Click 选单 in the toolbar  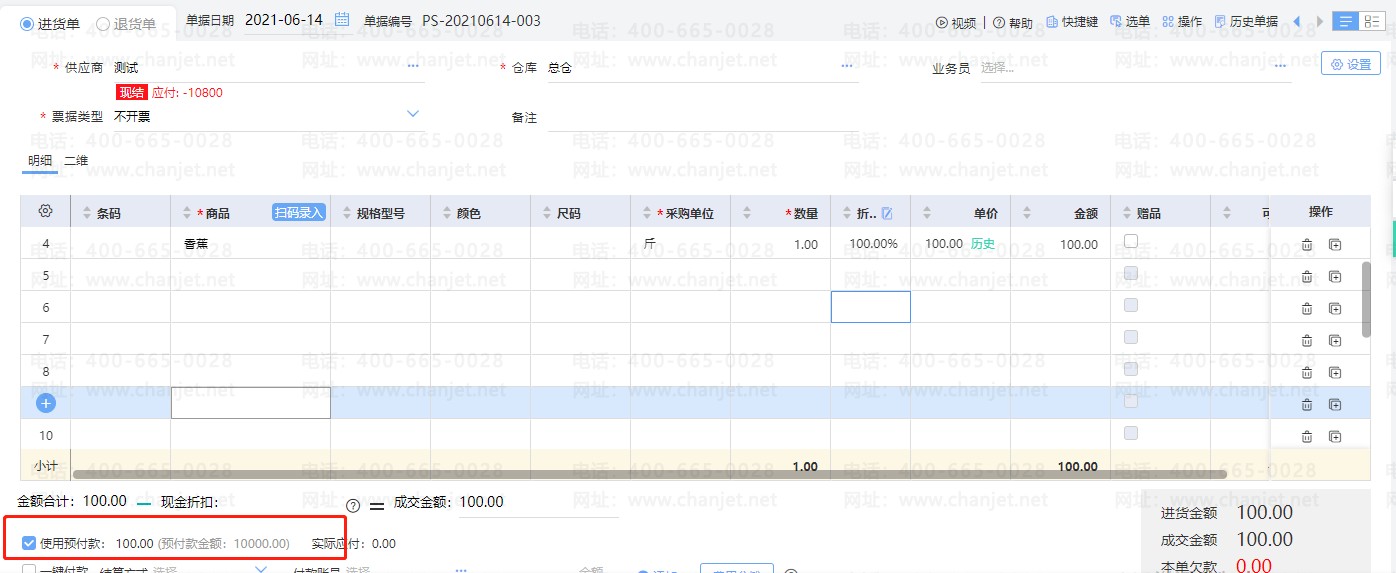(1130, 22)
